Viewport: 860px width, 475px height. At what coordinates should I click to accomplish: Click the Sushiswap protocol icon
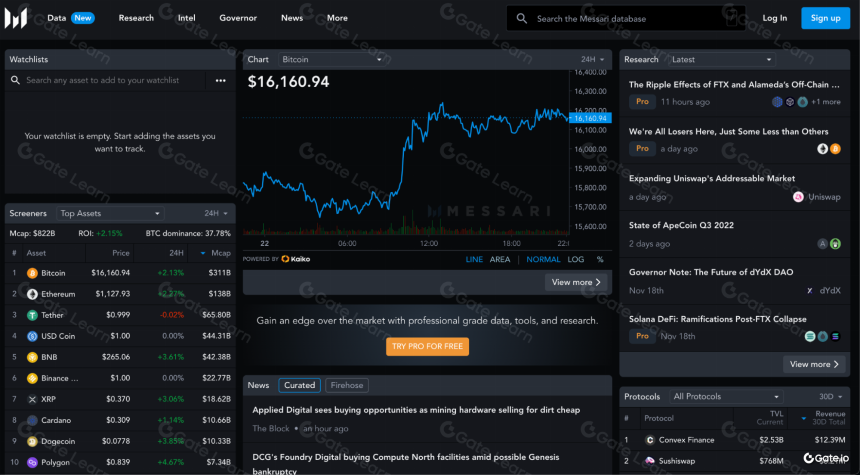tap(650, 461)
